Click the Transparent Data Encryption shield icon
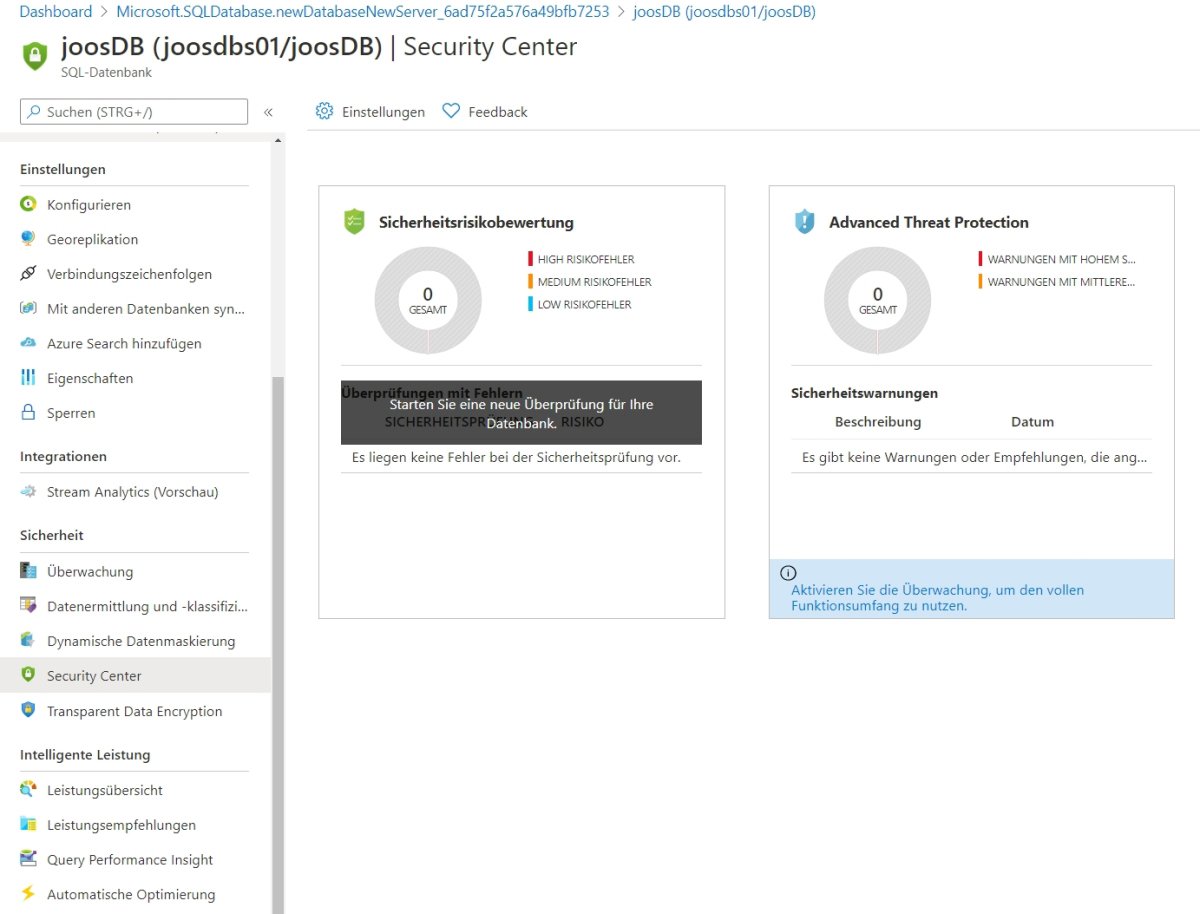 pos(28,711)
